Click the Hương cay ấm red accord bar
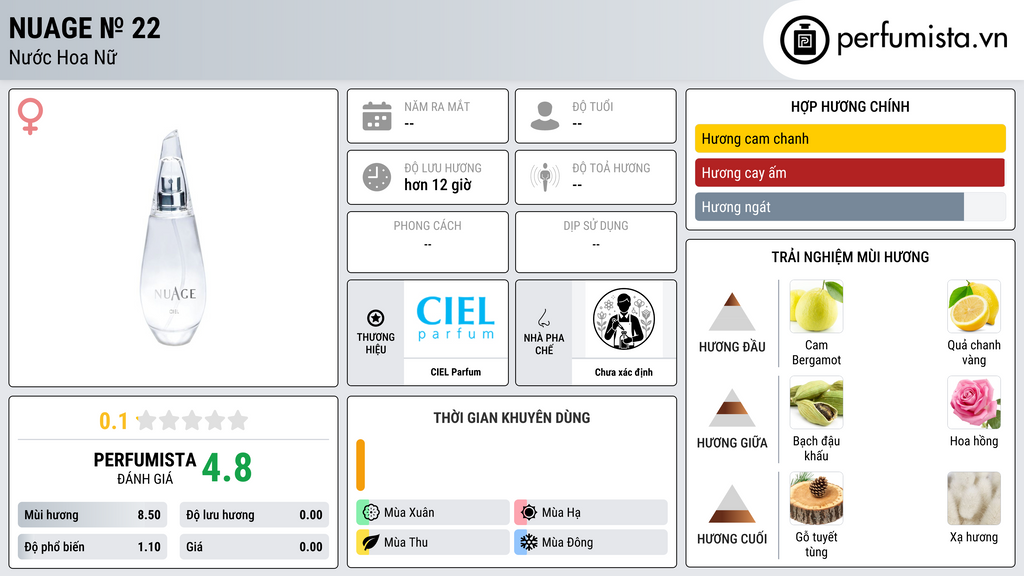The width and height of the screenshot is (1024, 576). click(x=850, y=173)
